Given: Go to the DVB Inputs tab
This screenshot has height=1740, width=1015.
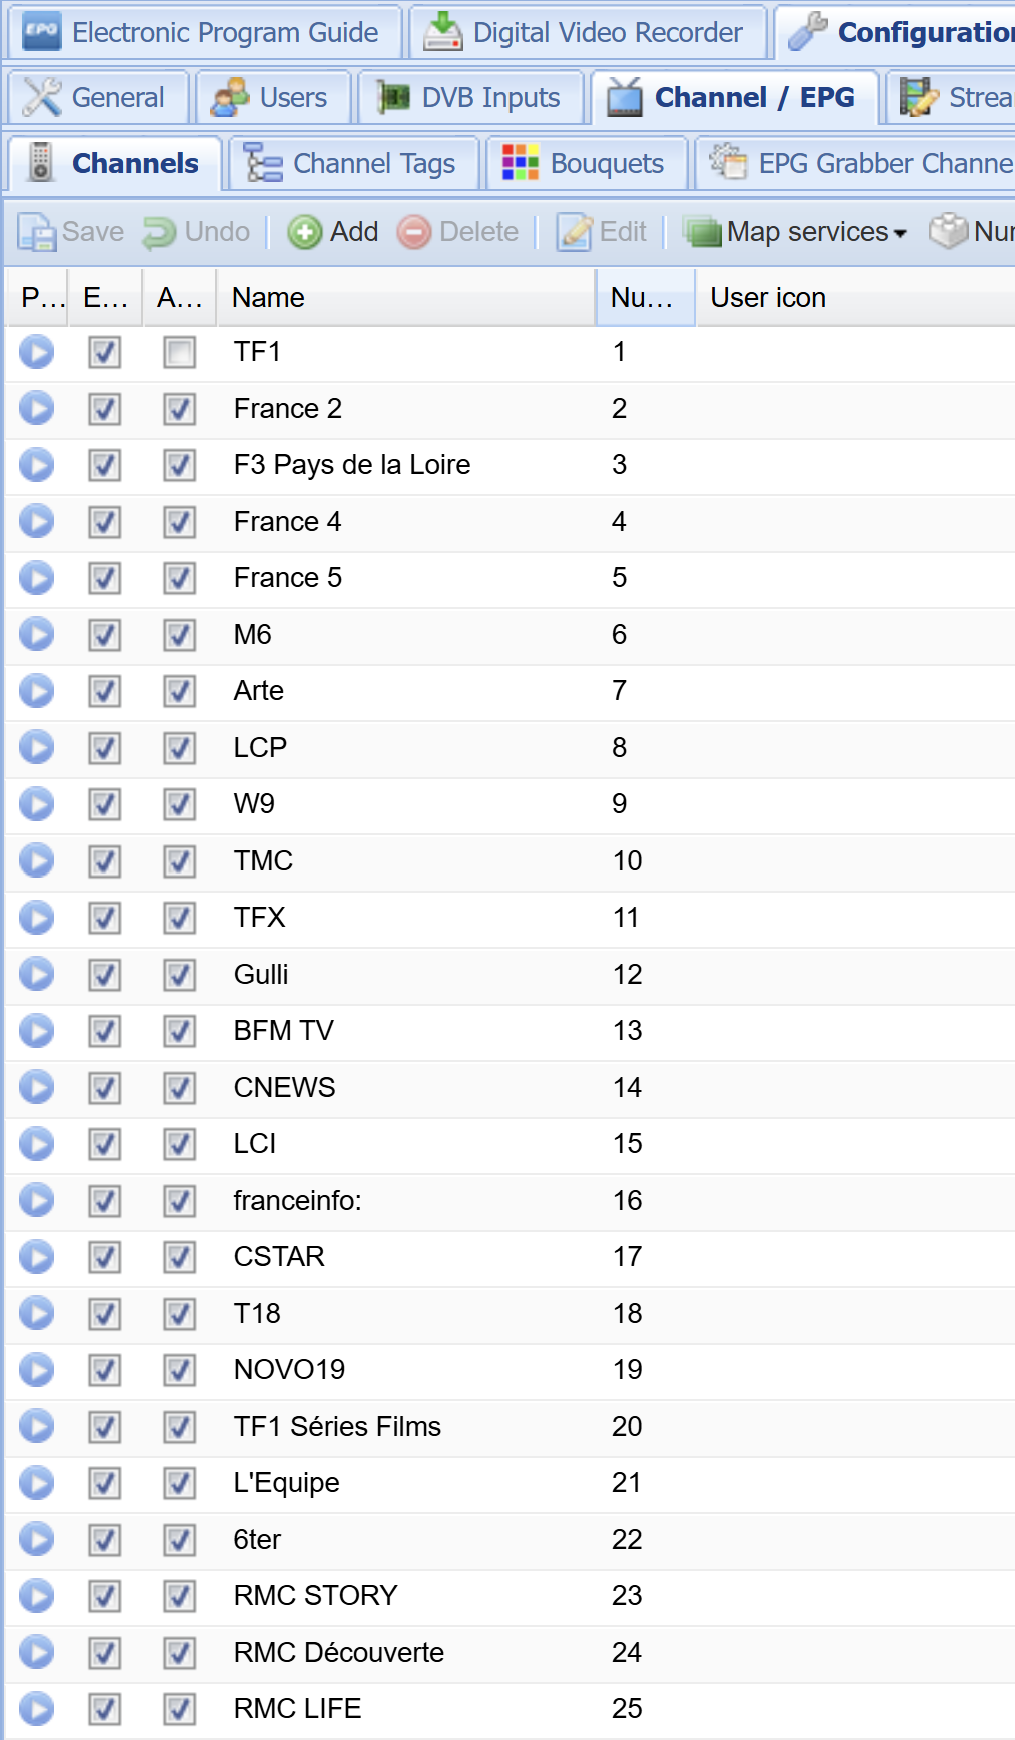Looking at the screenshot, I should point(470,98).
